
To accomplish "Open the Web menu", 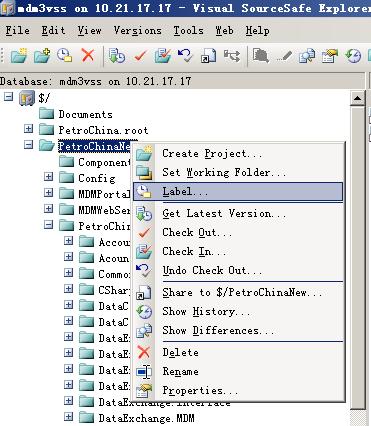I will coord(224,31).
